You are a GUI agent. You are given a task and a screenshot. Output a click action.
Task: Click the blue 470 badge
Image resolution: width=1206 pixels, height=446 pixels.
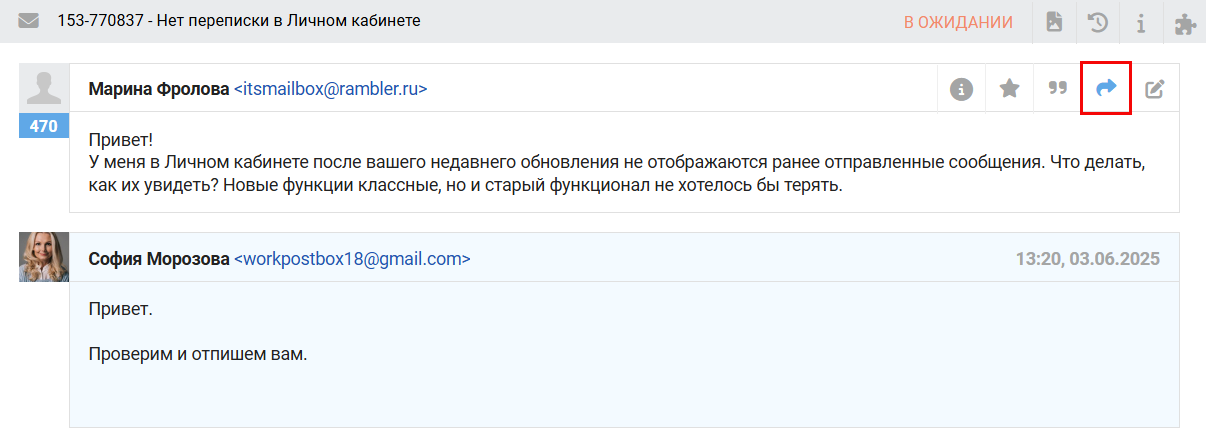point(44,127)
